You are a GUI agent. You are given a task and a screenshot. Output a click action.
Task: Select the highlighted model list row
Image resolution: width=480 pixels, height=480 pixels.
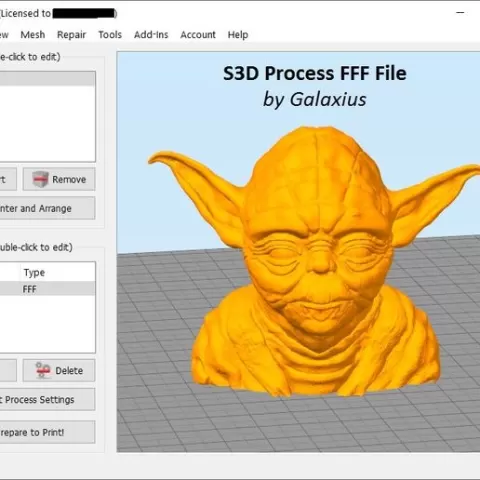tap(48, 79)
